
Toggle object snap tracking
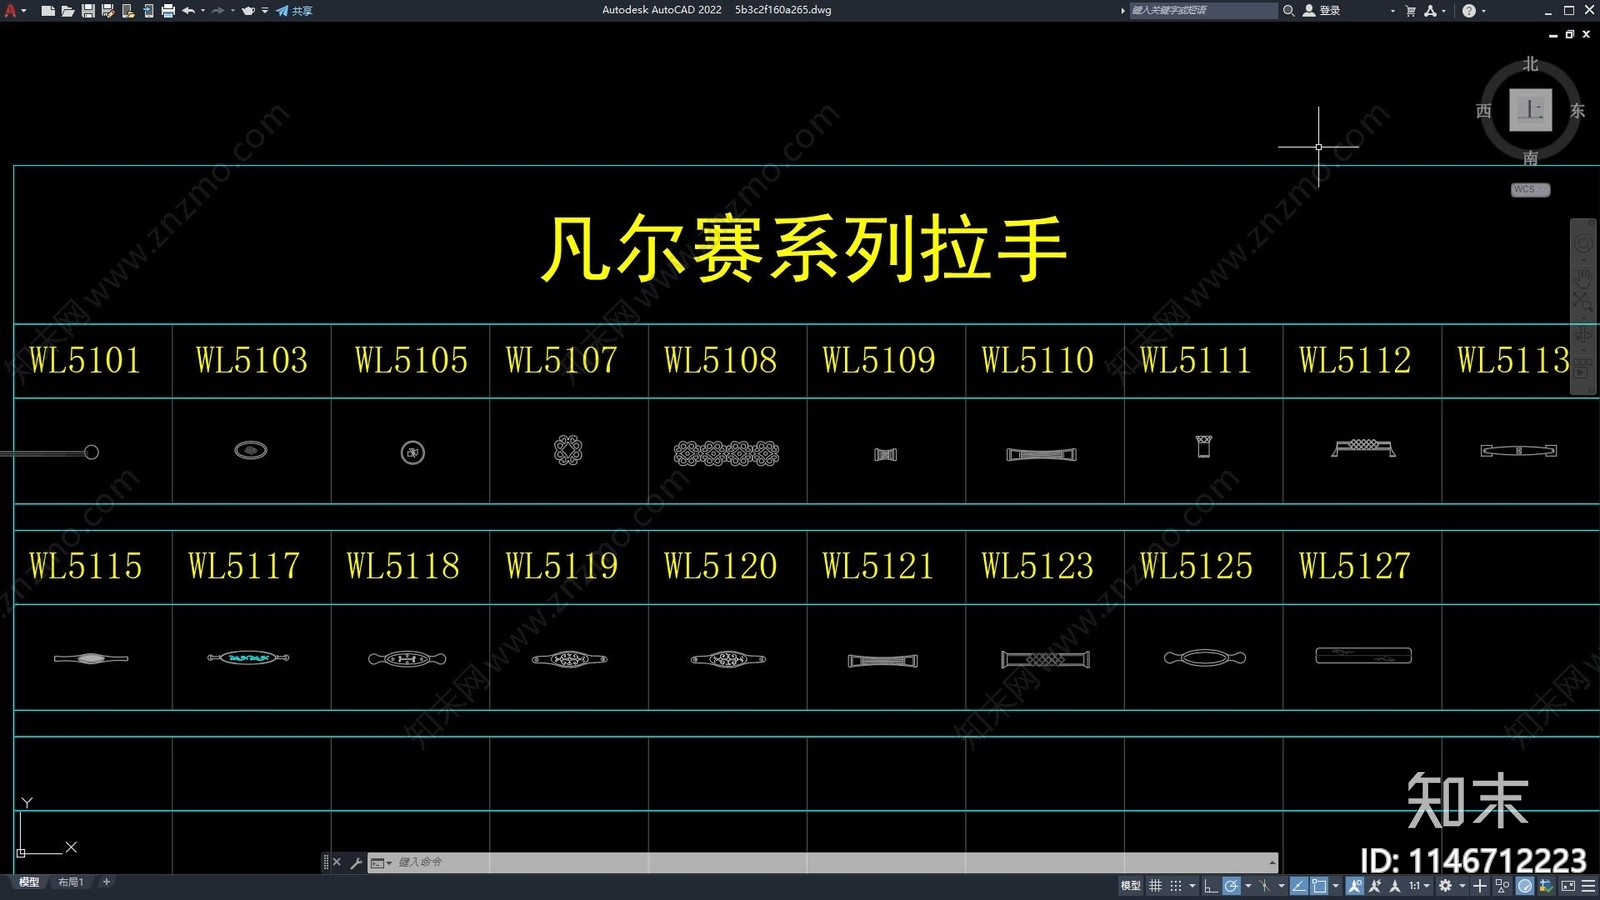(x=1299, y=886)
